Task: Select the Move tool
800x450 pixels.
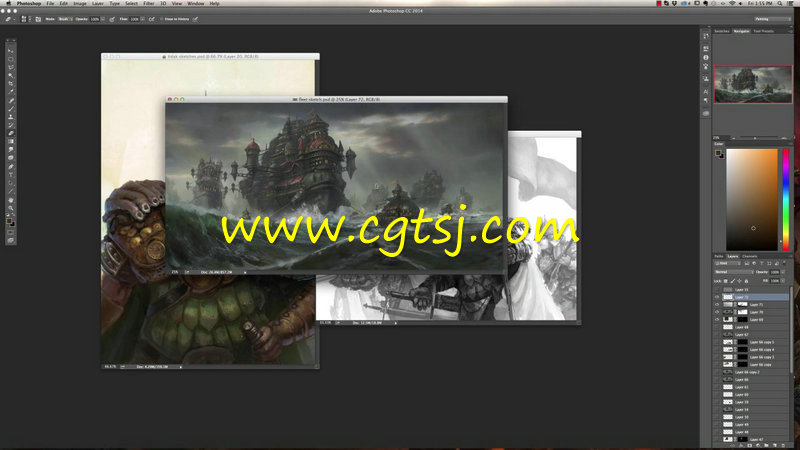Action: point(11,51)
